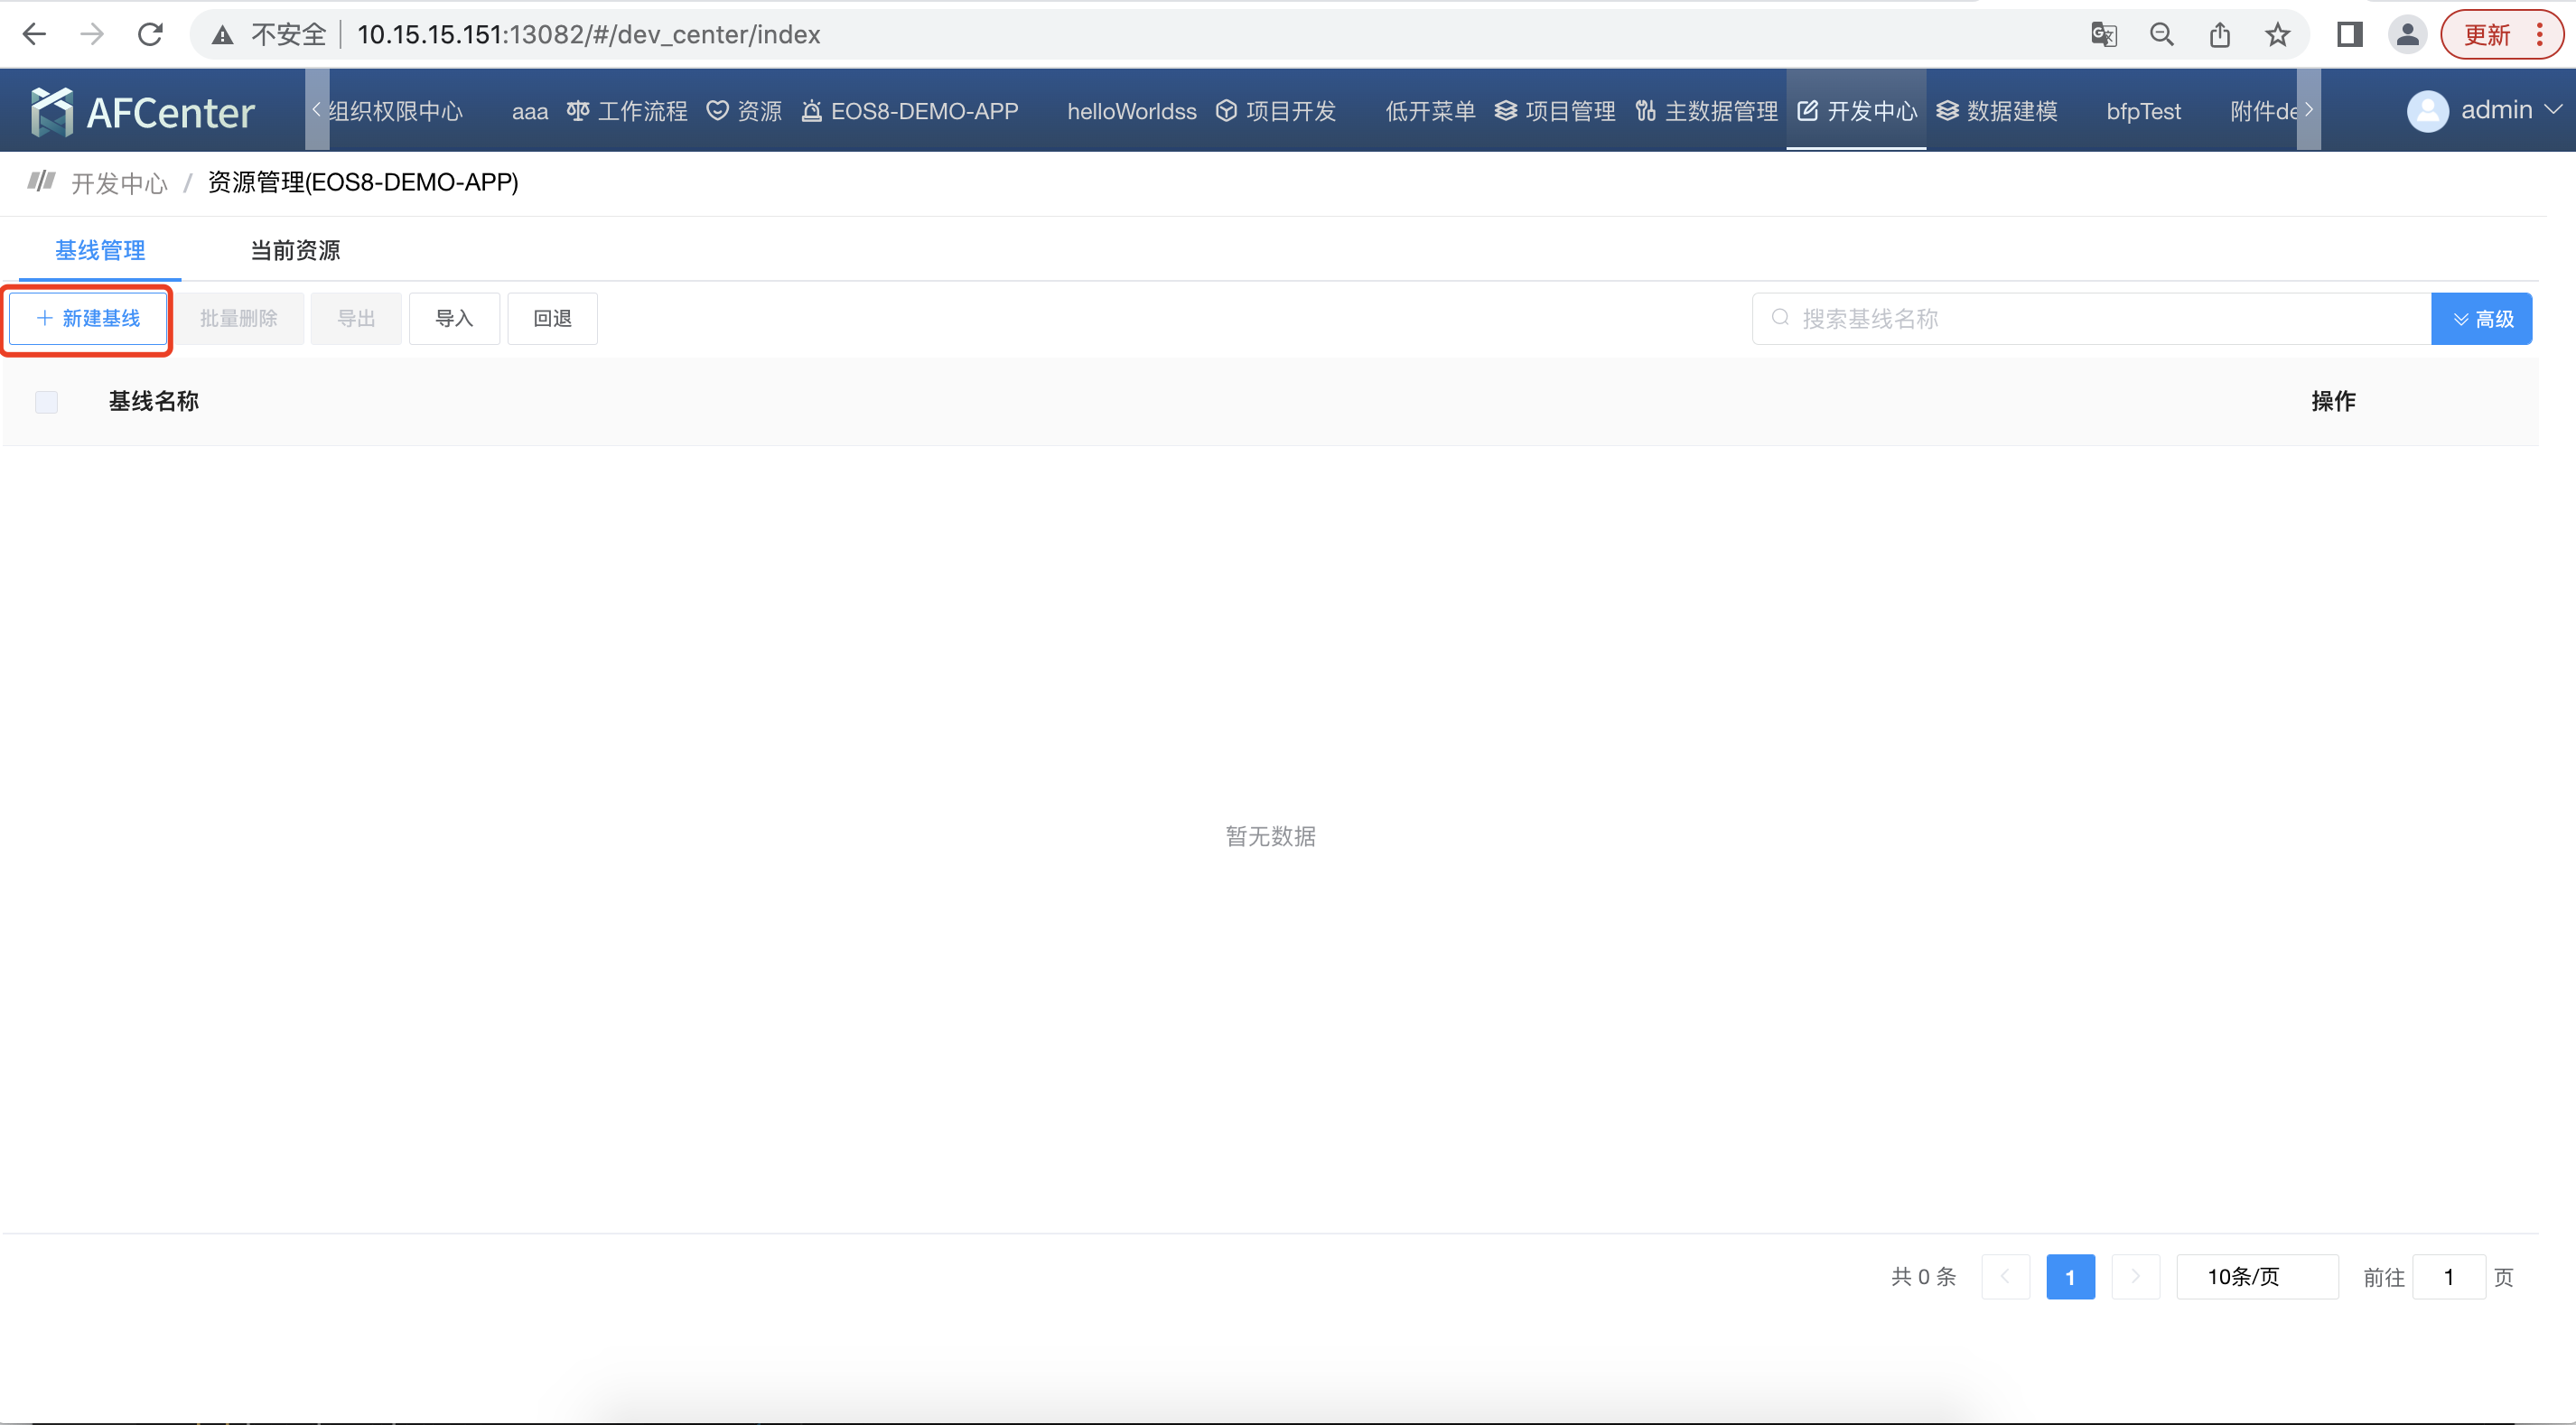
Task: Open the 10条/页 page size dropdown
Action: point(2256,1277)
